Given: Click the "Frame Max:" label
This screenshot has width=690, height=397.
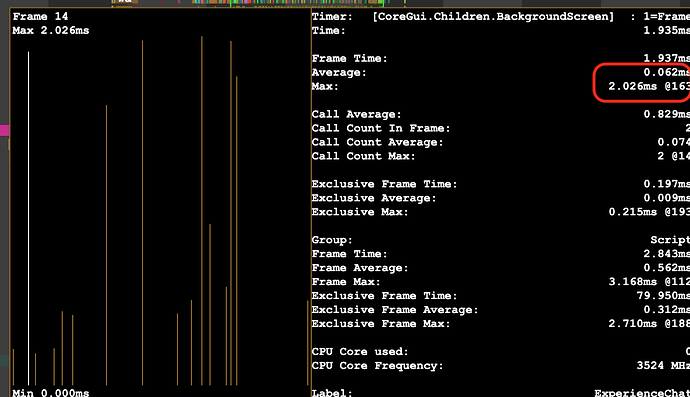Looking at the screenshot, I should pos(346,282).
